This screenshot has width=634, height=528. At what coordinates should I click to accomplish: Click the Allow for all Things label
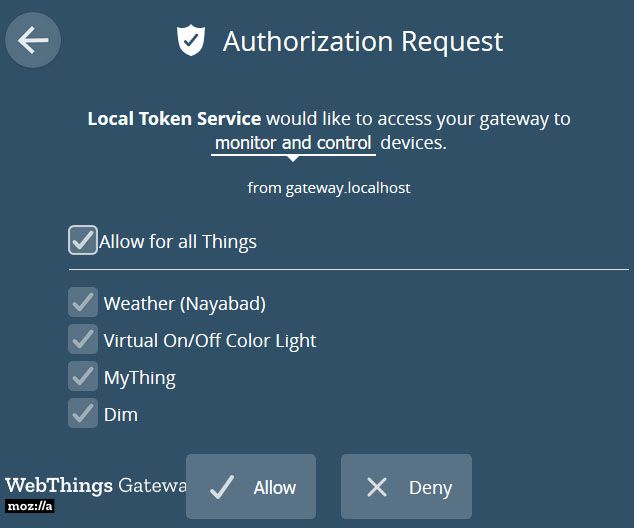tap(178, 242)
